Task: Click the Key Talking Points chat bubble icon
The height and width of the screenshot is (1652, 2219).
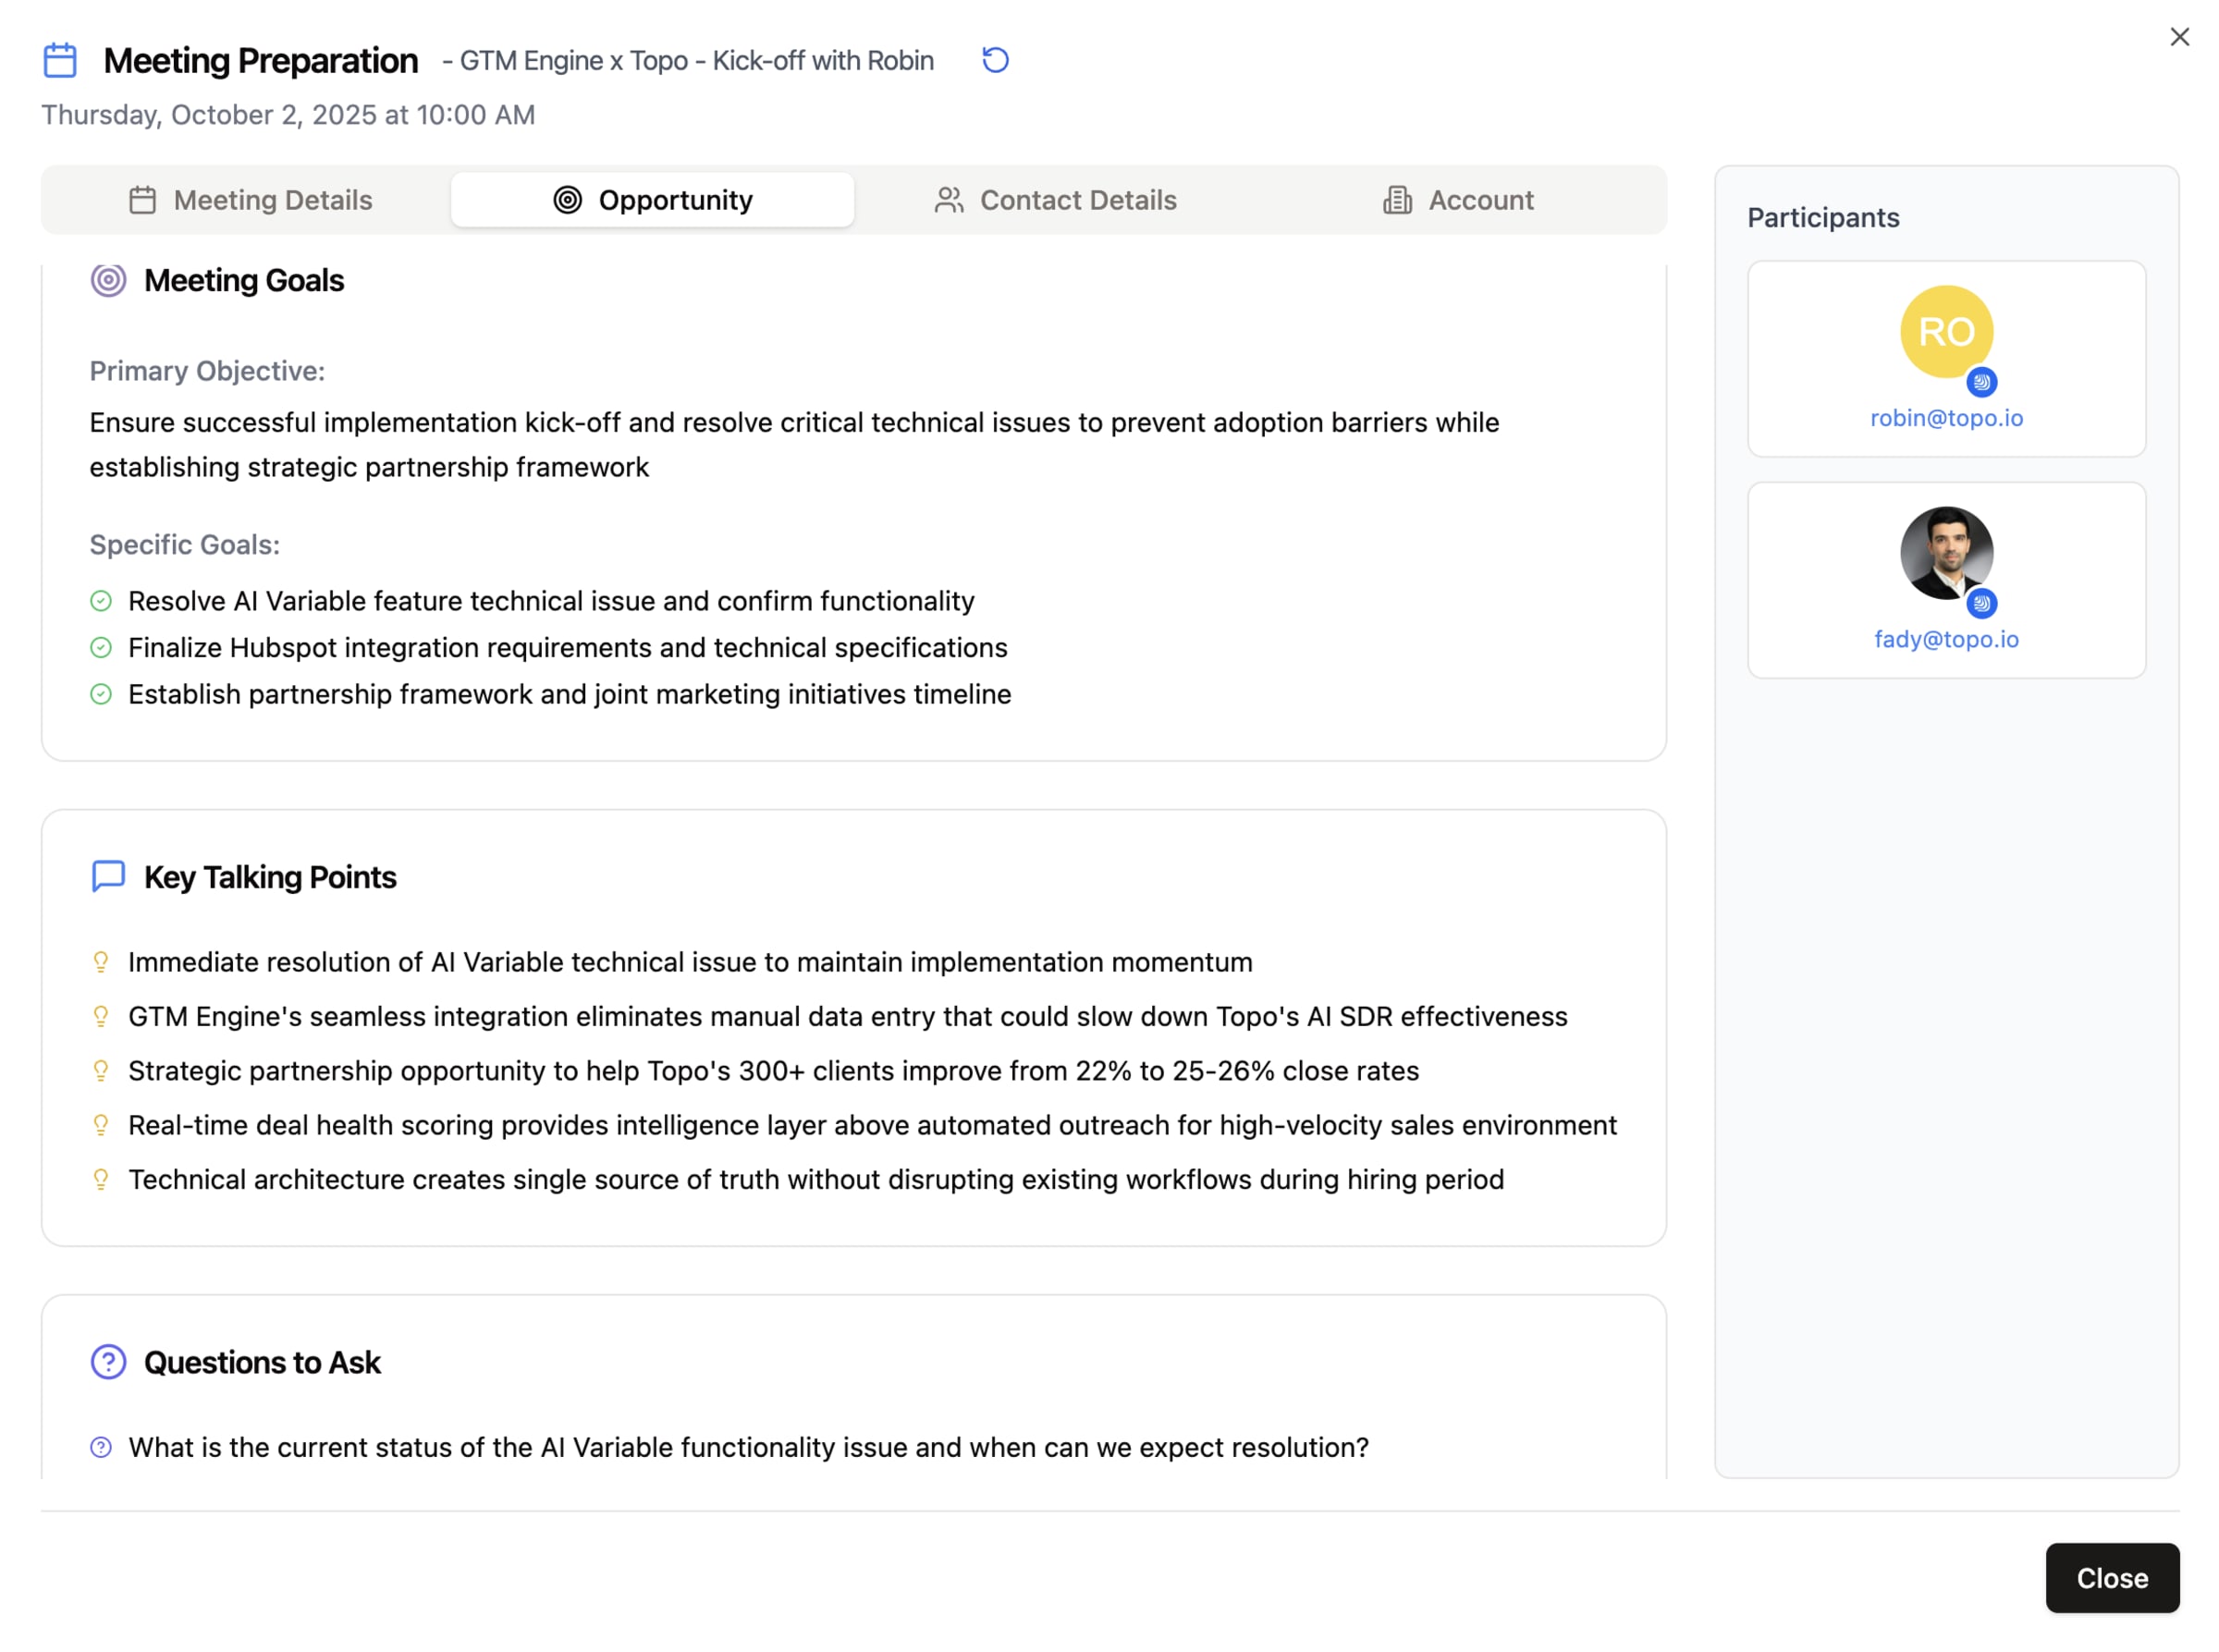Action: 108,876
